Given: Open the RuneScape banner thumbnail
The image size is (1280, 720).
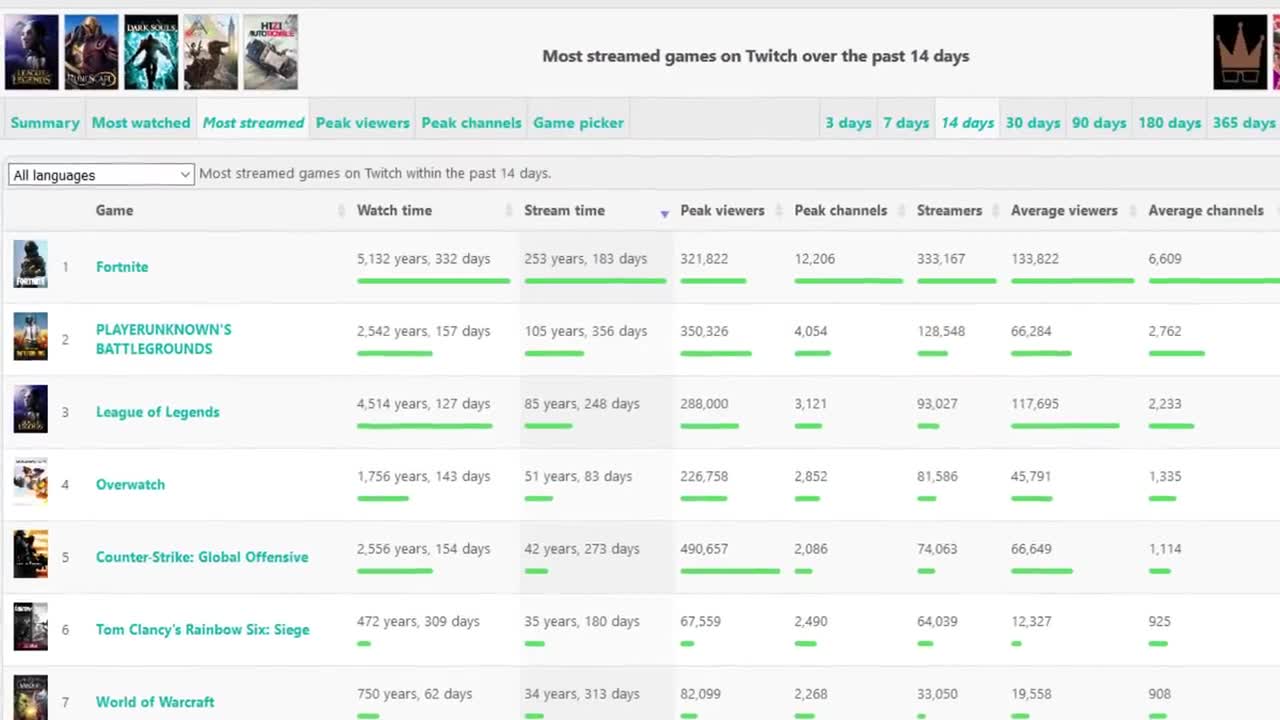Looking at the screenshot, I should [91, 52].
